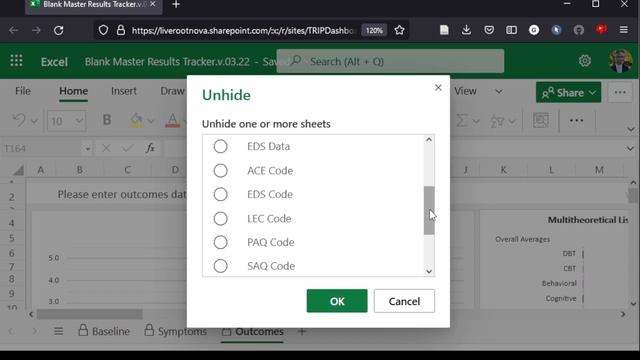Open the browser hamburger menu

pos(623,30)
